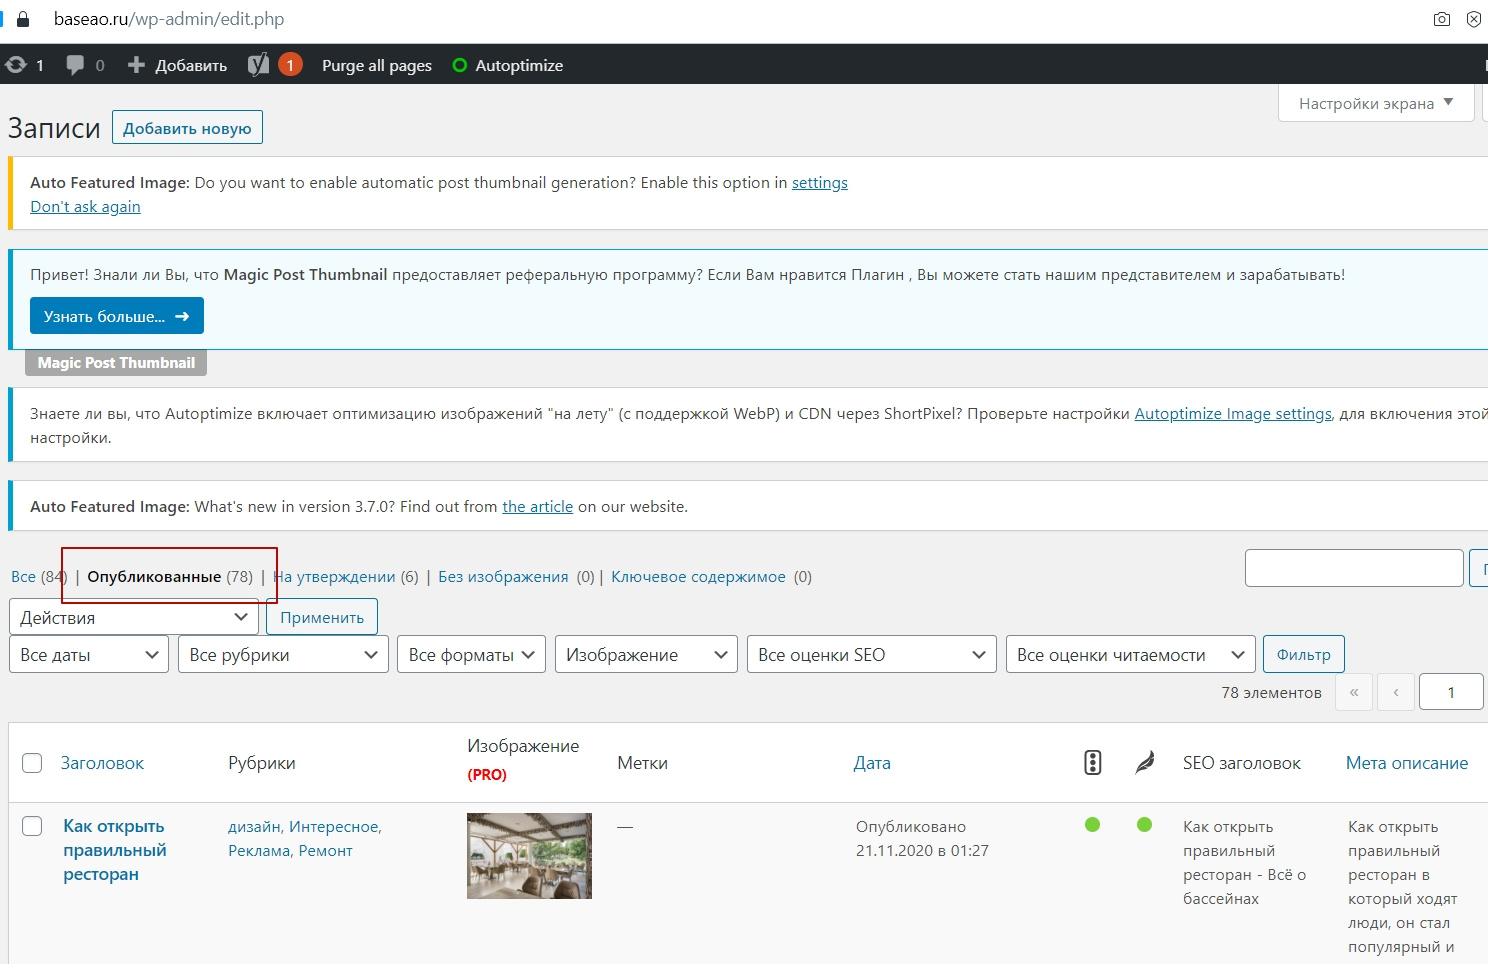1488x964 pixels.
Task: Open the Все оценки SEO dropdown
Action: (872, 655)
